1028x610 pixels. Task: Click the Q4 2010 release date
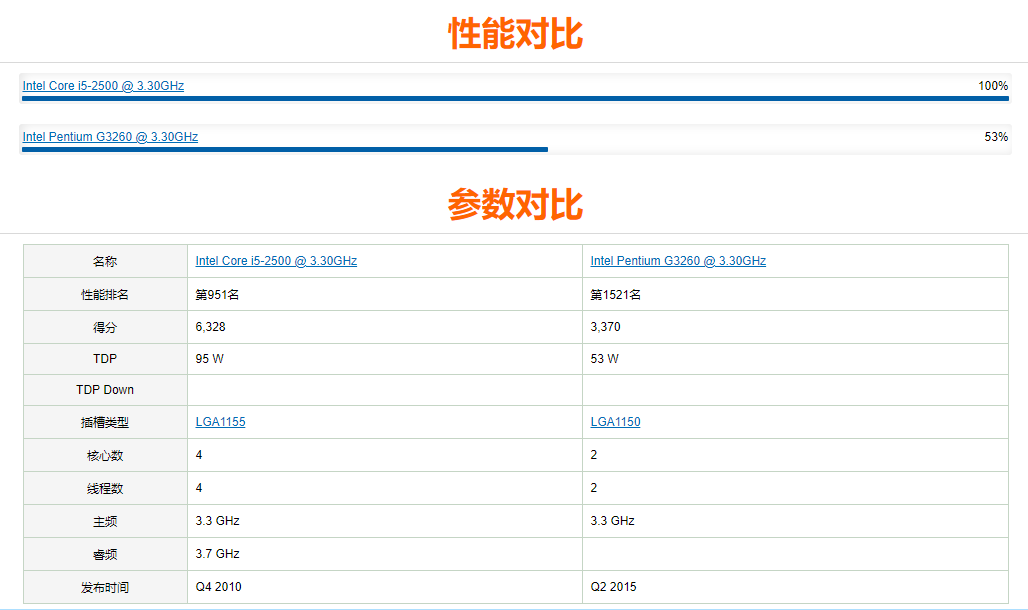coord(218,587)
